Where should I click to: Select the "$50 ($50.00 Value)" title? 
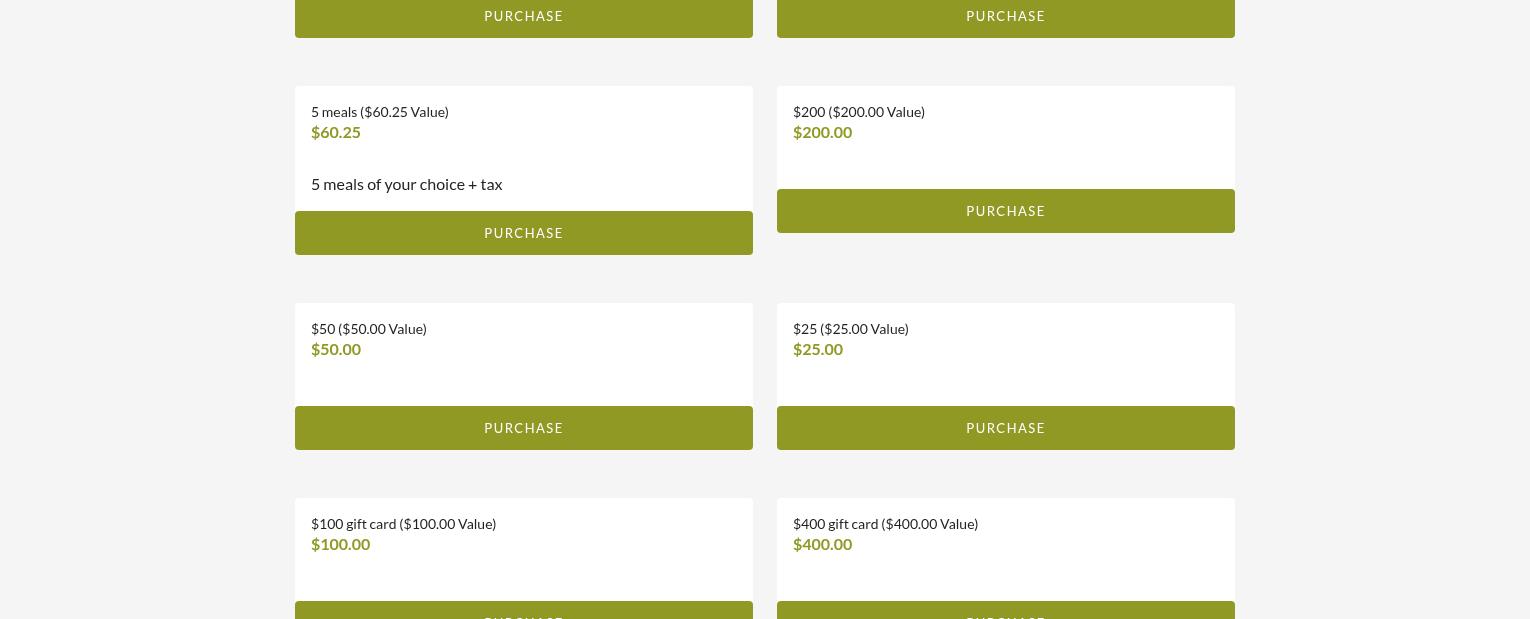pyautogui.click(x=369, y=329)
